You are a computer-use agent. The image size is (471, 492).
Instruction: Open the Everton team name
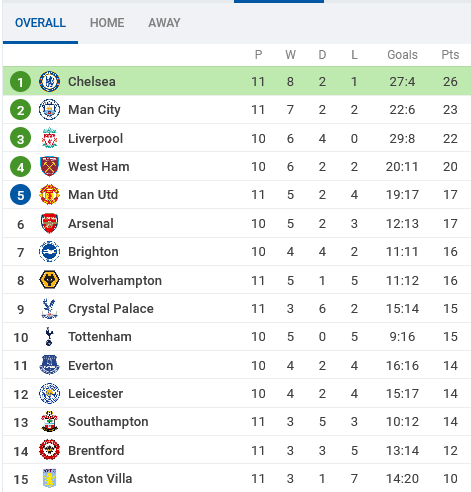tap(91, 366)
